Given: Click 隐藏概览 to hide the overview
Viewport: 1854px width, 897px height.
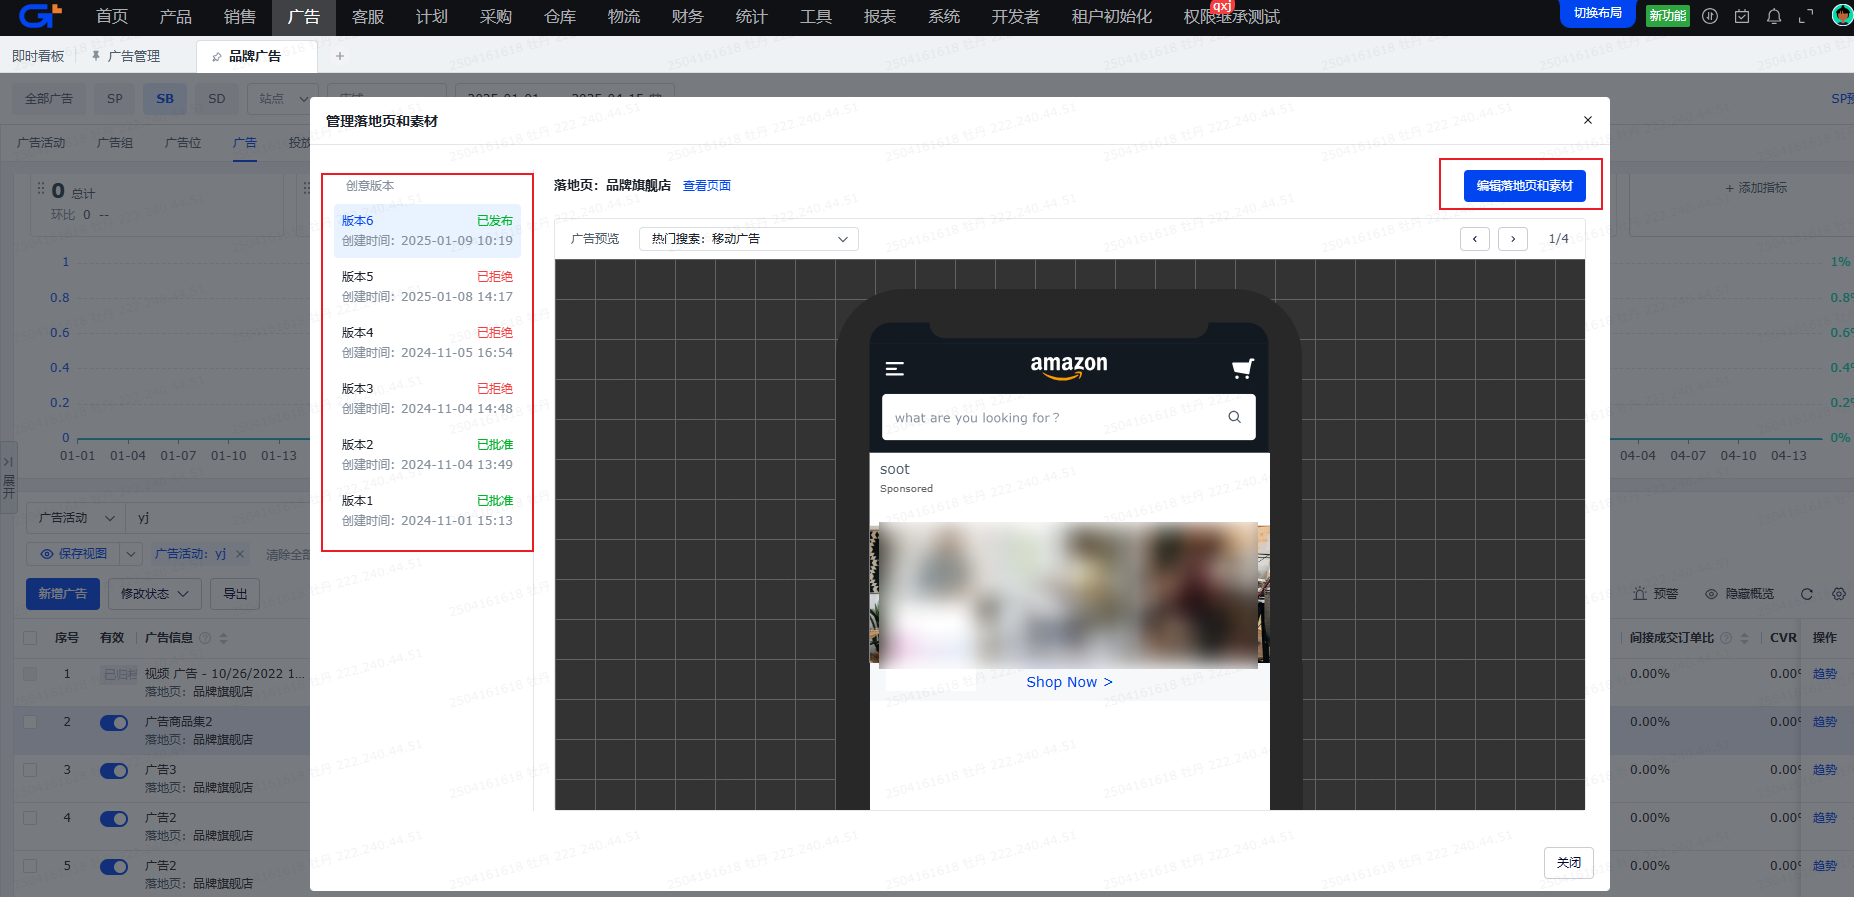Looking at the screenshot, I should [x=1740, y=594].
